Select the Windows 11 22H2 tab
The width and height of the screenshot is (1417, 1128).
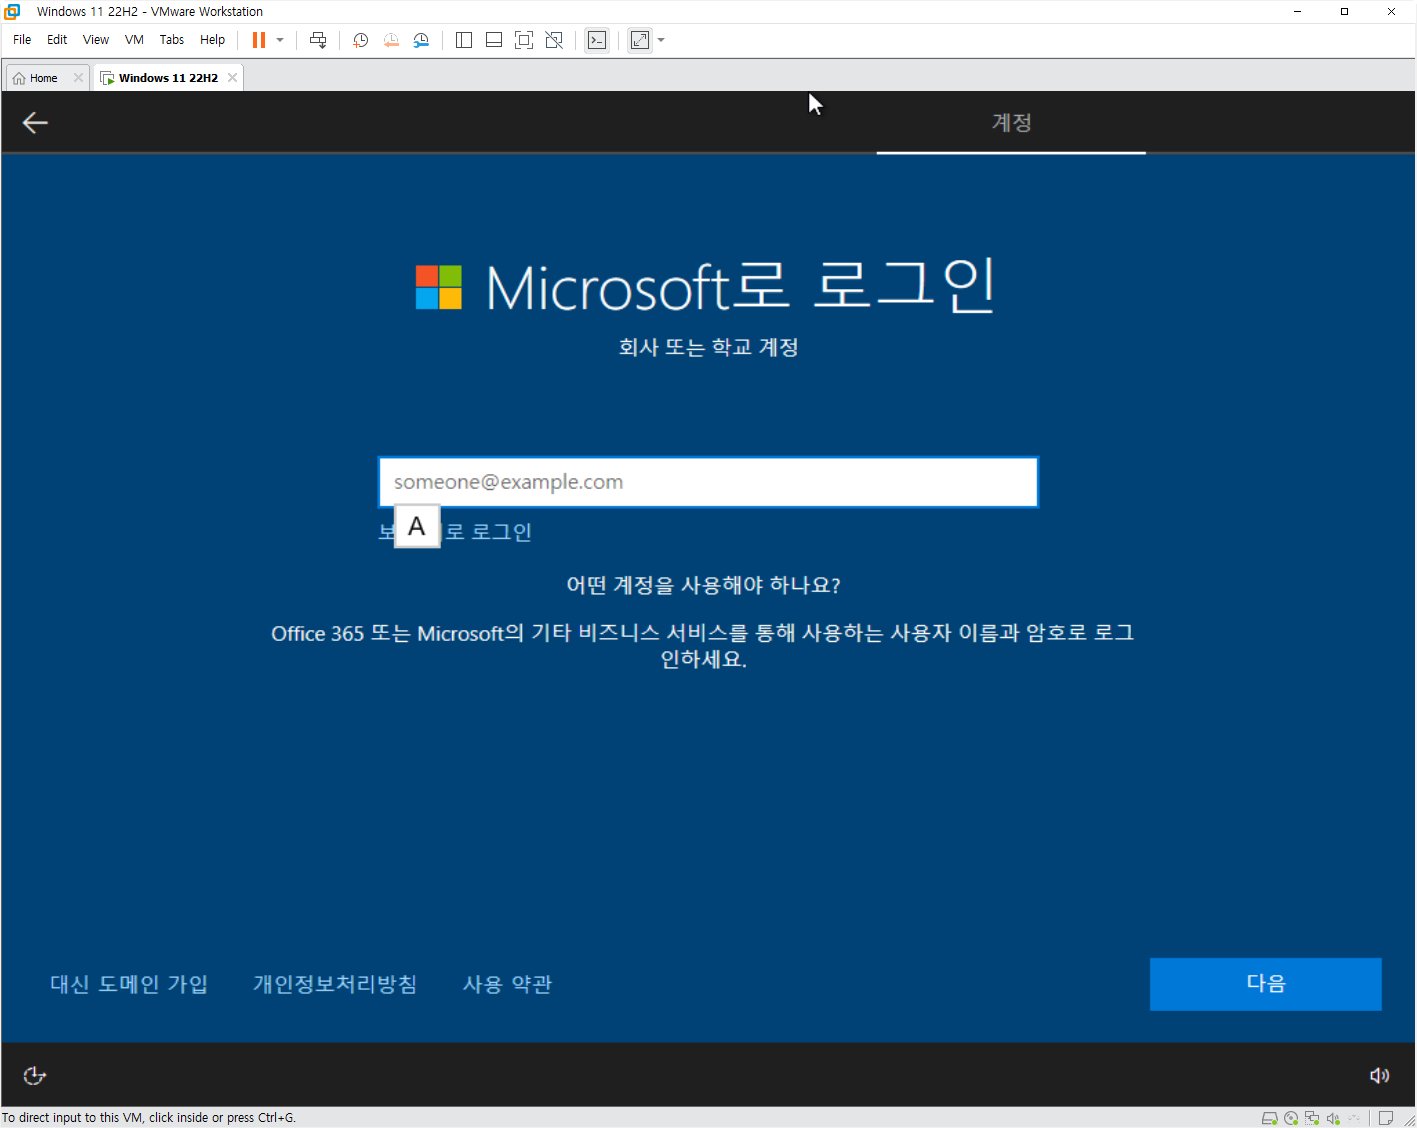click(x=168, y=78)
